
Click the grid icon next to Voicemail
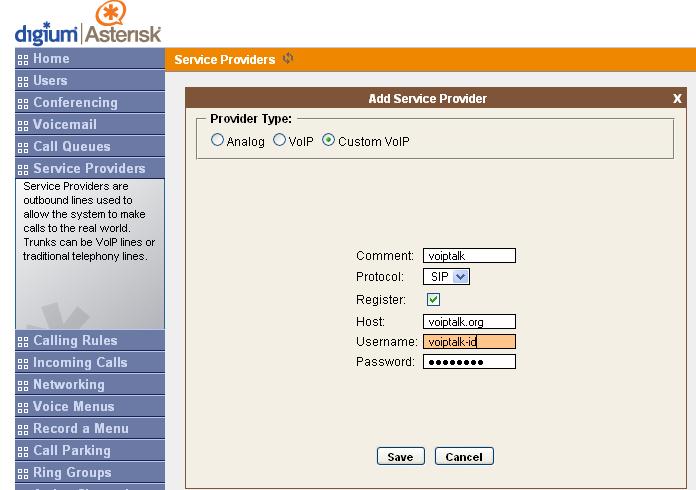pos(23,126)
